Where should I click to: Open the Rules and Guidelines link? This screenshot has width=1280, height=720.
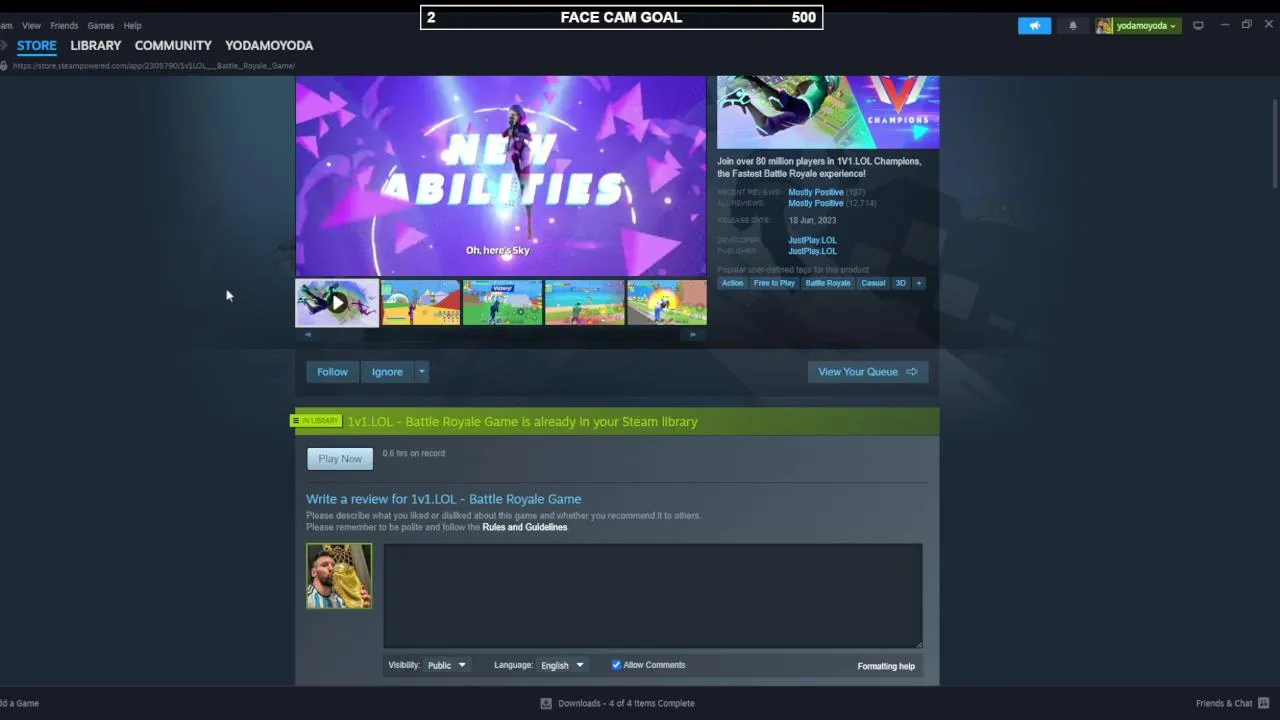click(x=524, y=527)
